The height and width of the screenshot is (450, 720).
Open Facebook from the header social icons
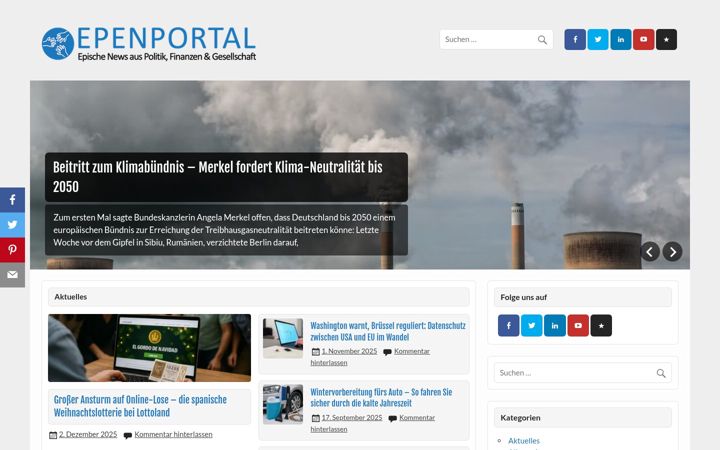point(575,39)
